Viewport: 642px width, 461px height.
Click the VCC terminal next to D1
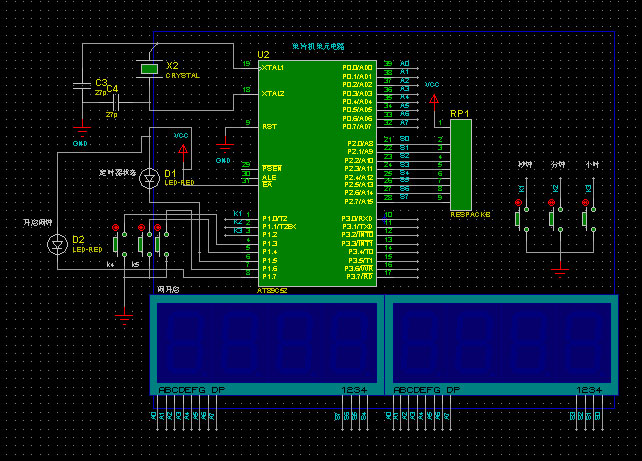point(183,148)
